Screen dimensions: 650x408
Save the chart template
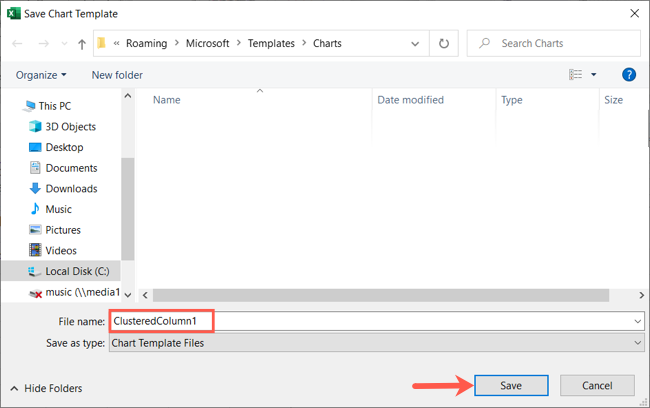coord(511,386)
